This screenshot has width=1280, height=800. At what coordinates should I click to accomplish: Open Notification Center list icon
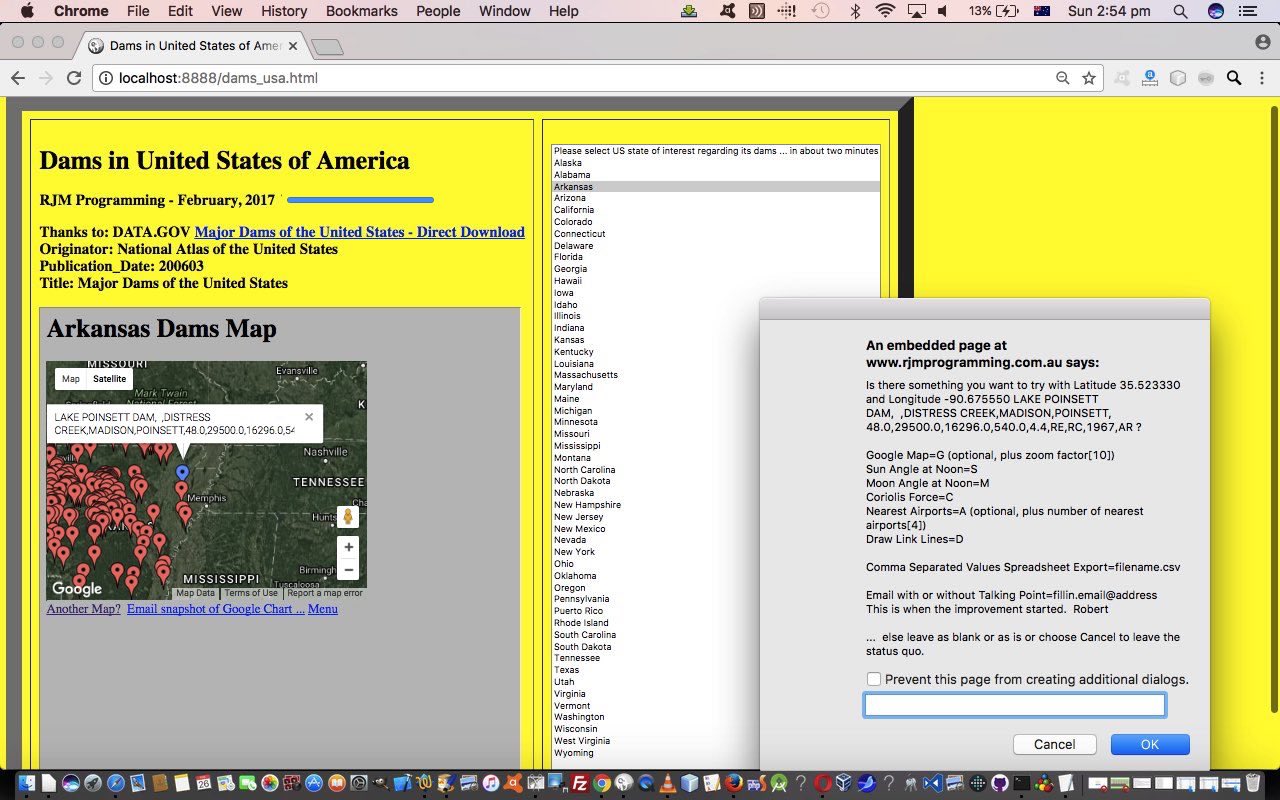point(1247,11)
